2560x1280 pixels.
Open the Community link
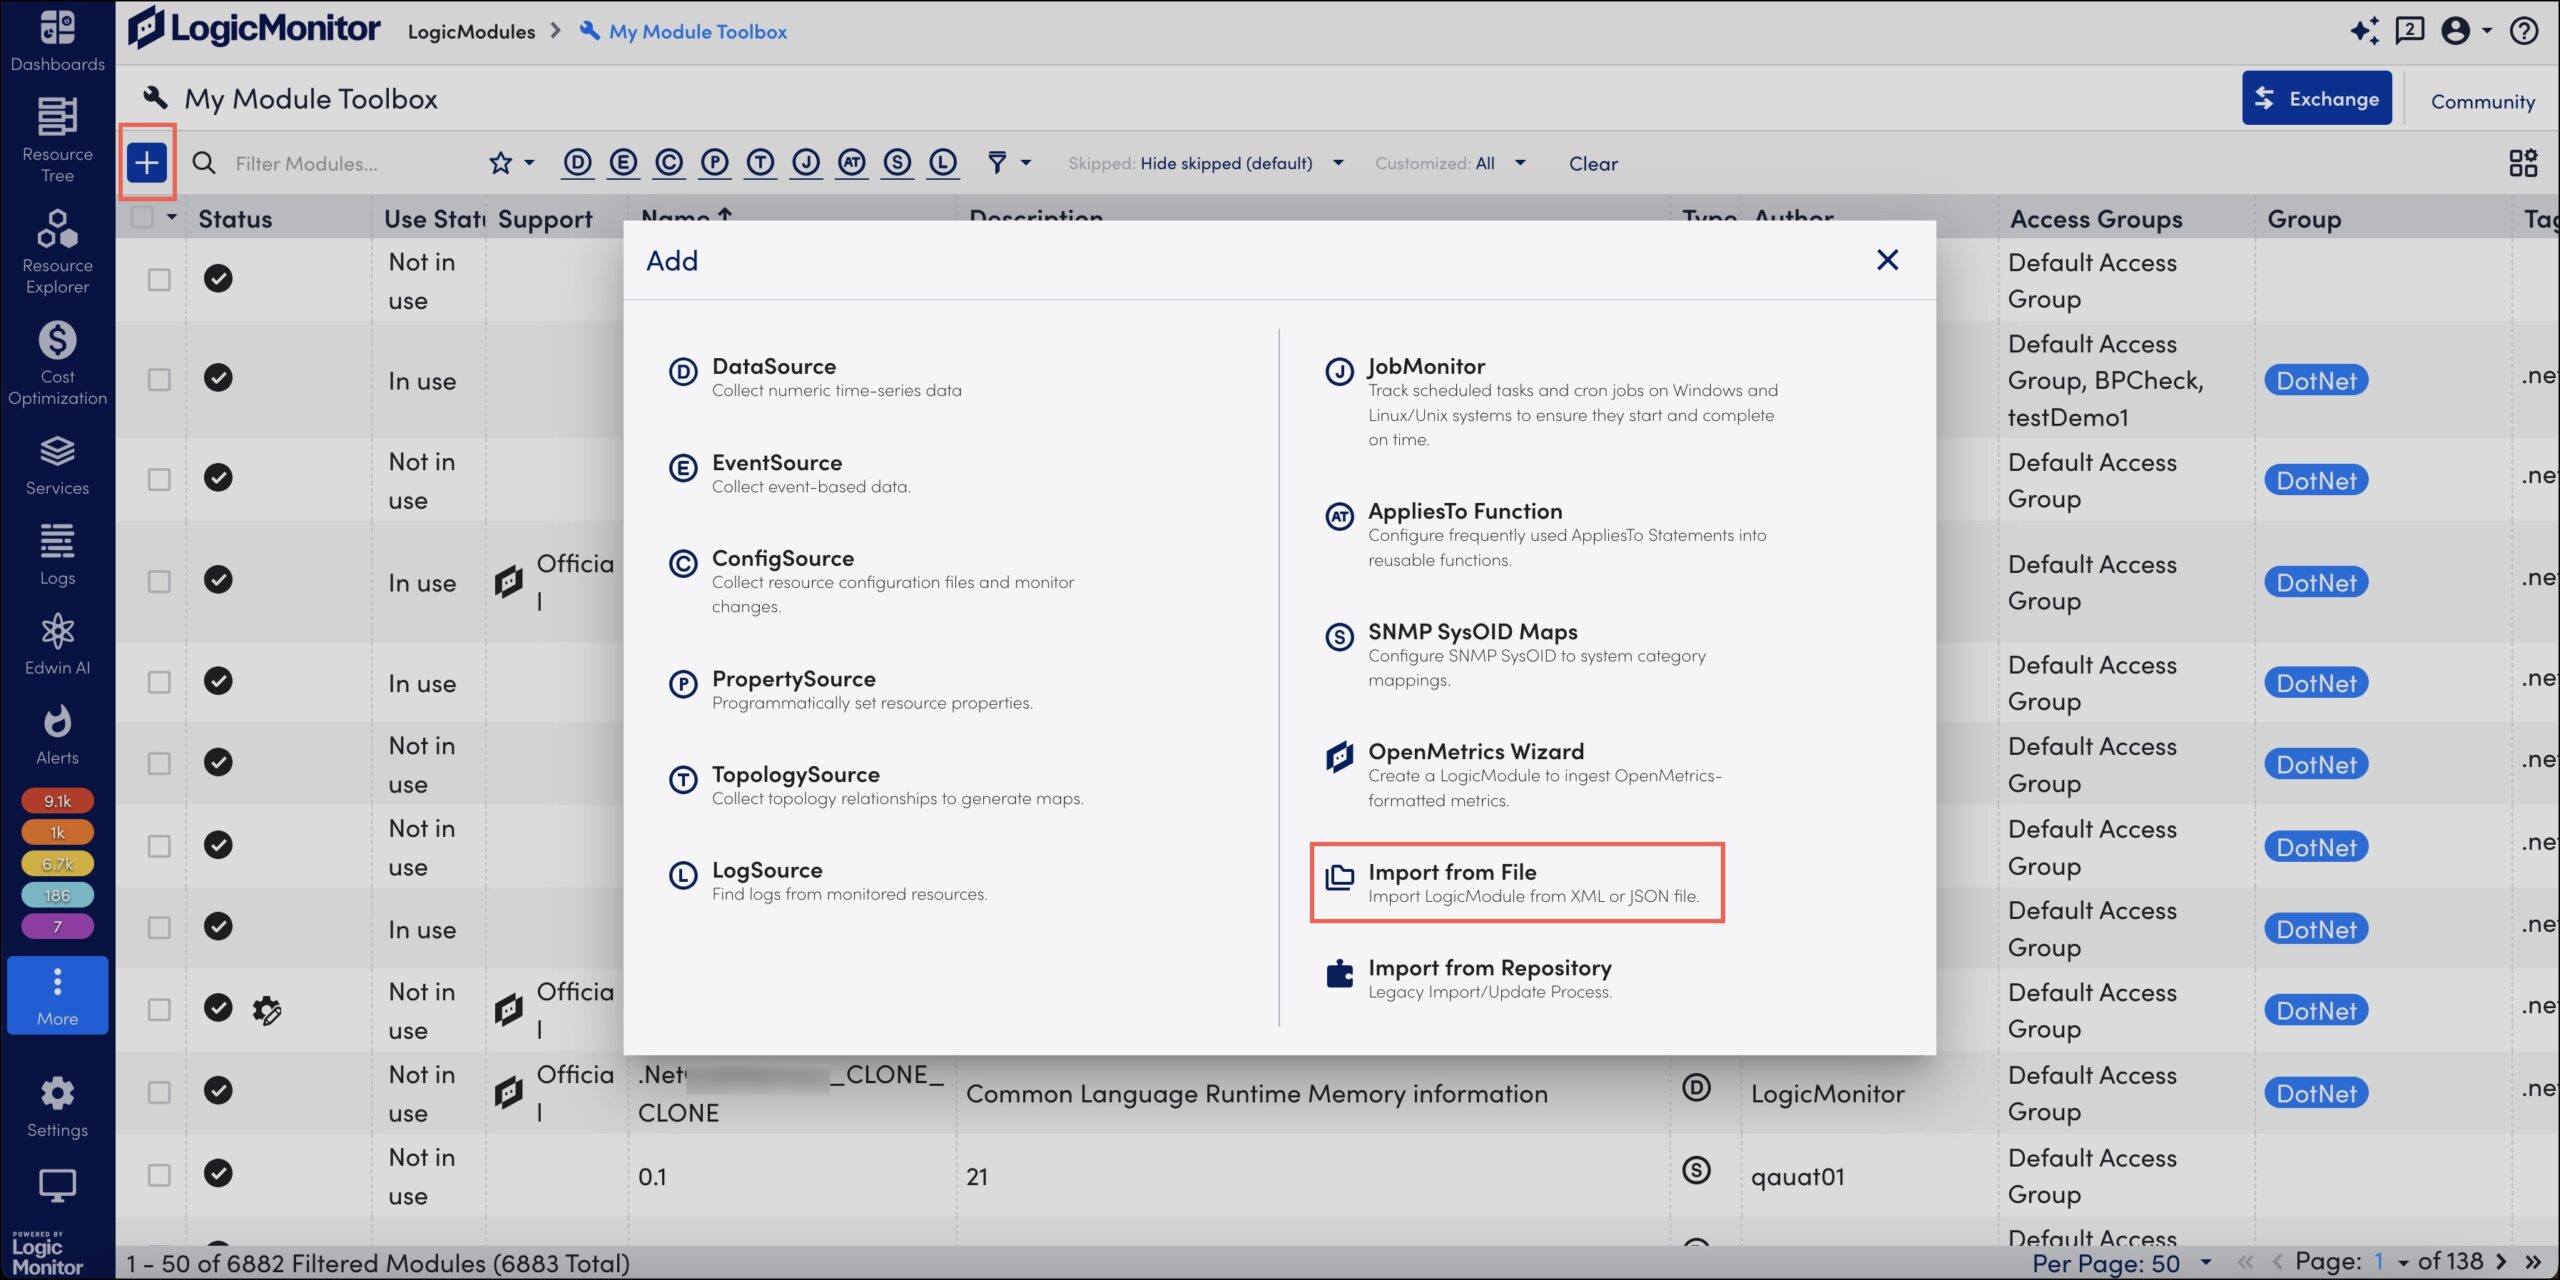pos(2482,101)
